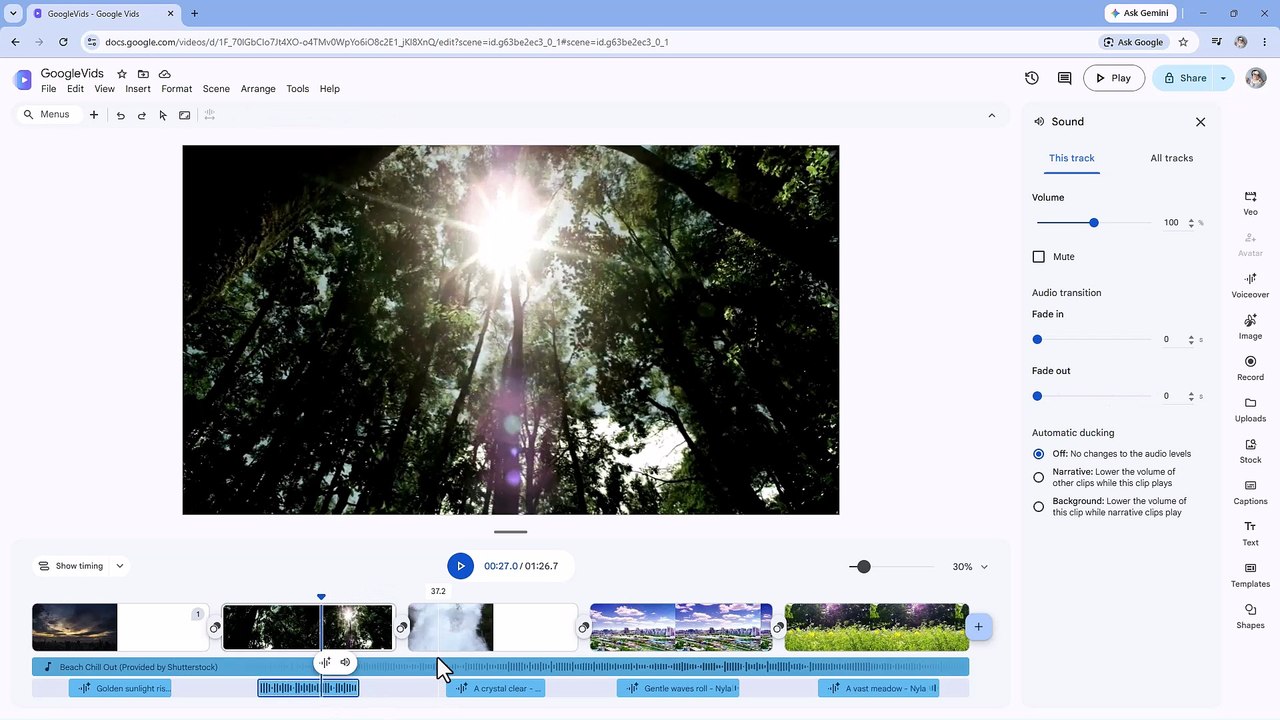Select Narrative ducking radio option
The width and height of the screenshot is (1280, 720).
click(x=1038, y=477)
